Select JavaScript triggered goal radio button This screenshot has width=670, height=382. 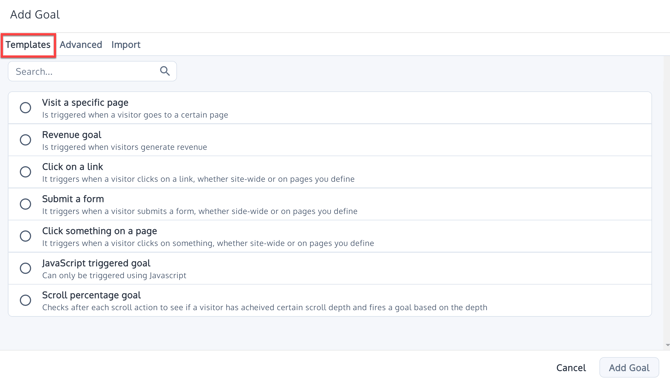26,268
